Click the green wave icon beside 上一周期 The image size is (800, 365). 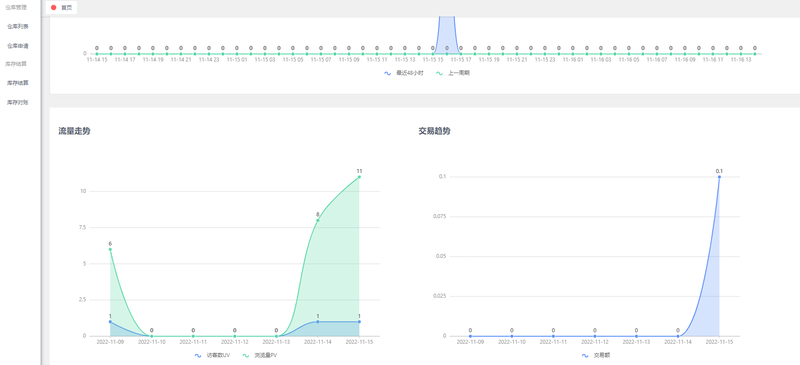click(x=439, y=73)
